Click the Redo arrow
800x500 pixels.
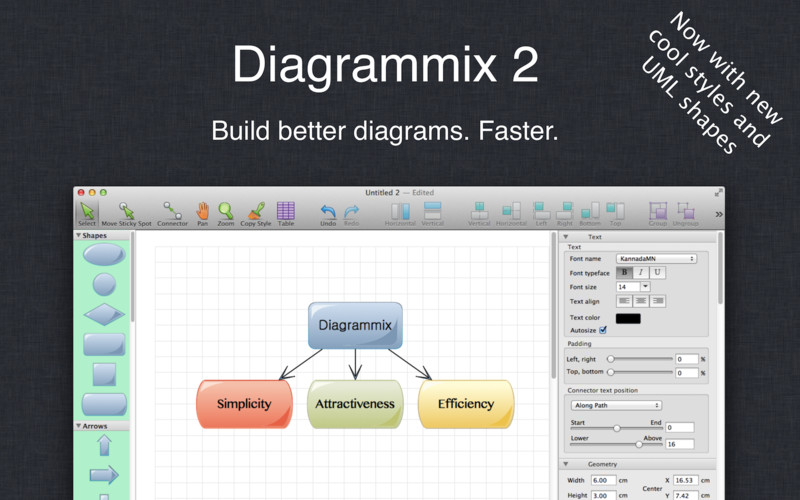(352, 214)
